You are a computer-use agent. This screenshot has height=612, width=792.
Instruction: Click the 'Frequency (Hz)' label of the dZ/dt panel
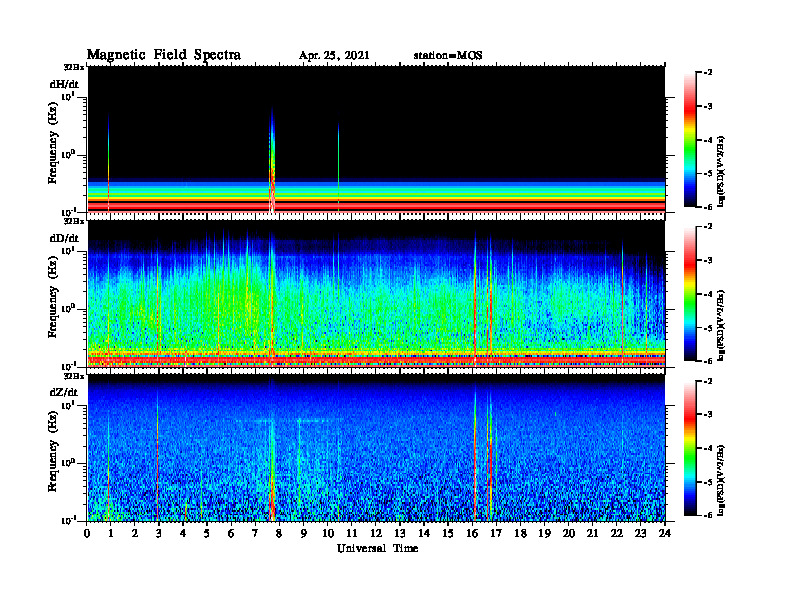53,451
